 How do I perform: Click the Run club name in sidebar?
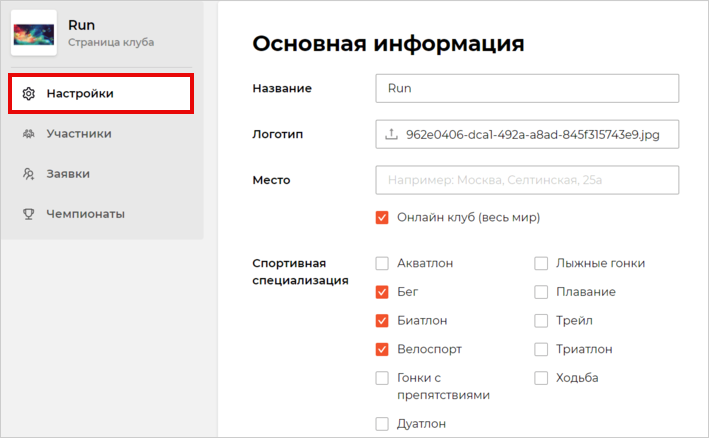tap(81, 25)
